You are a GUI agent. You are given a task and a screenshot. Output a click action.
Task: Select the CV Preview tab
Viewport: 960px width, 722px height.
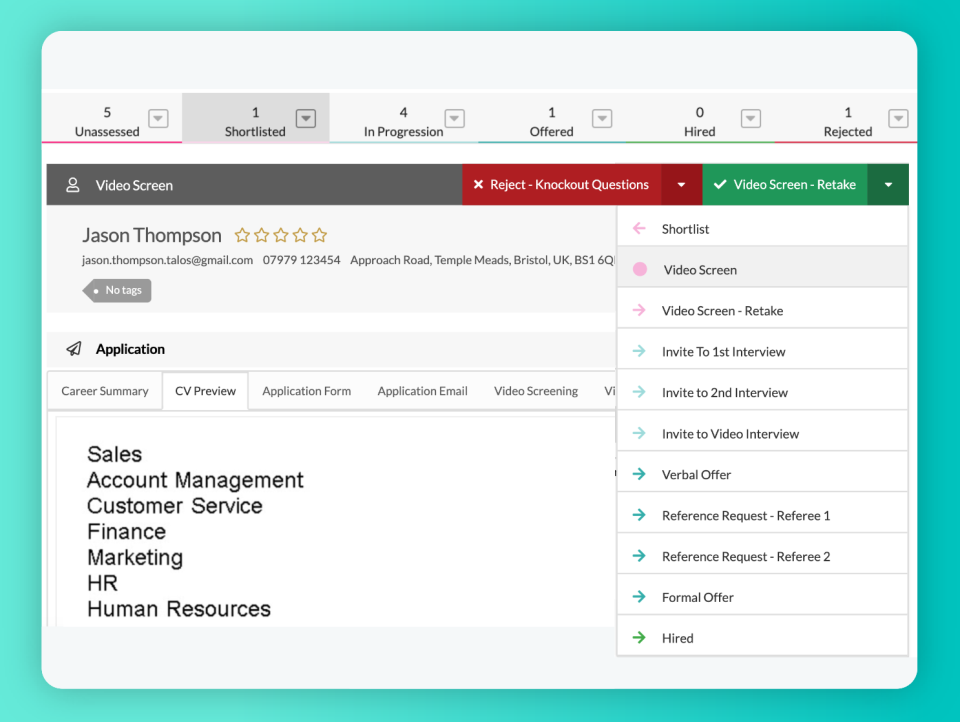tap(205, 391)
